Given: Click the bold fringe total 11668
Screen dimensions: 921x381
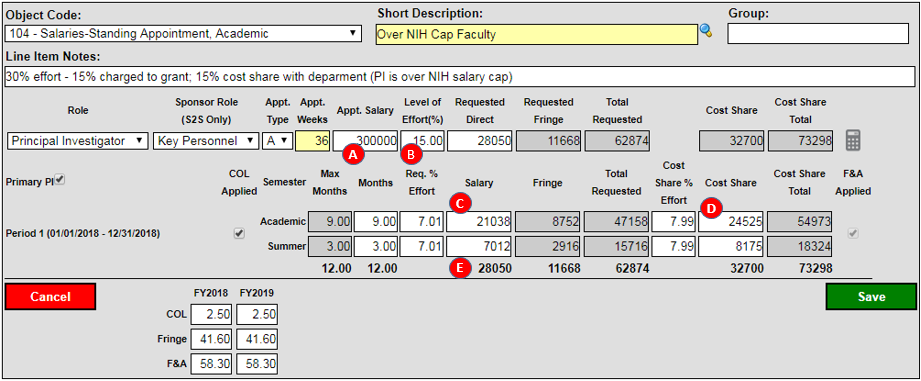Looking at the screenshot, I should (x=563, y=268).
